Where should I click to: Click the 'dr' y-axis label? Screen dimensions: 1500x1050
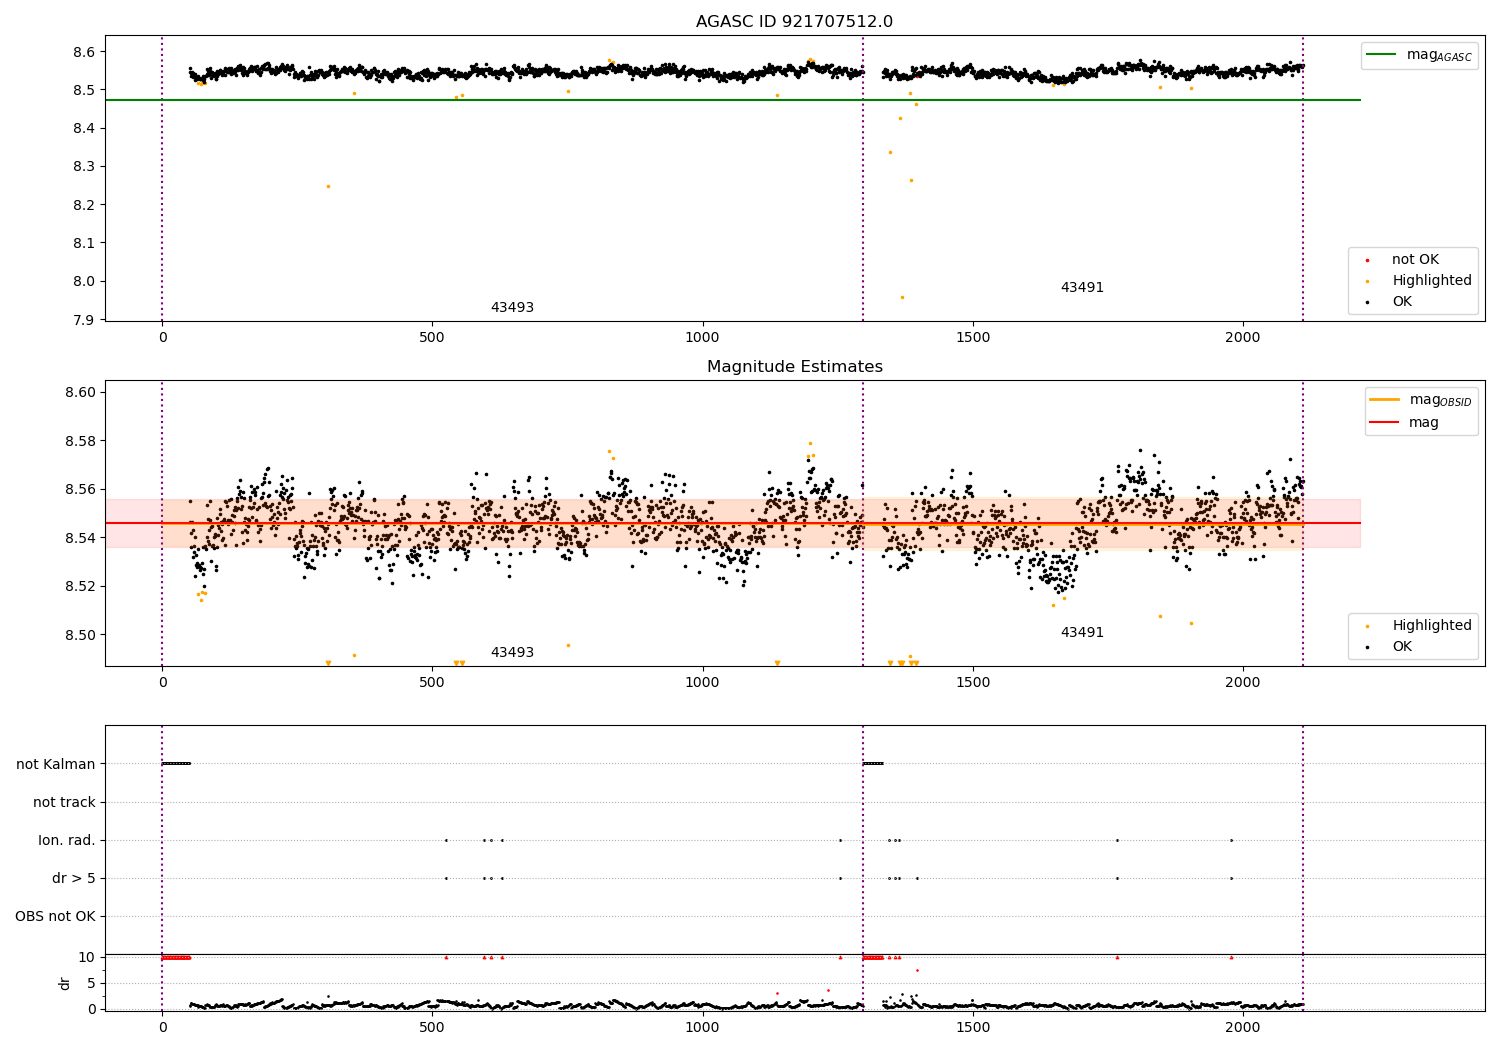click(65, 984)
